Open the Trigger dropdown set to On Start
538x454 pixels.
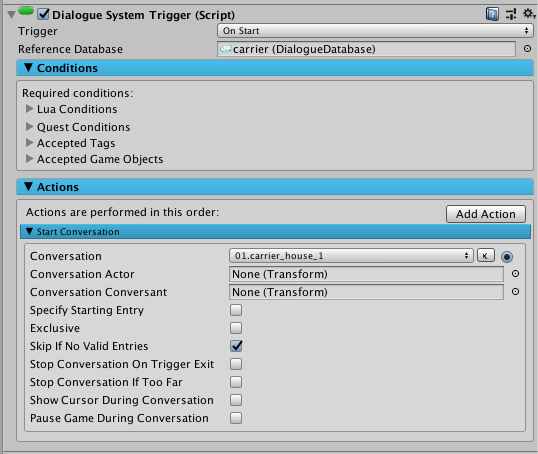[375, 31]
